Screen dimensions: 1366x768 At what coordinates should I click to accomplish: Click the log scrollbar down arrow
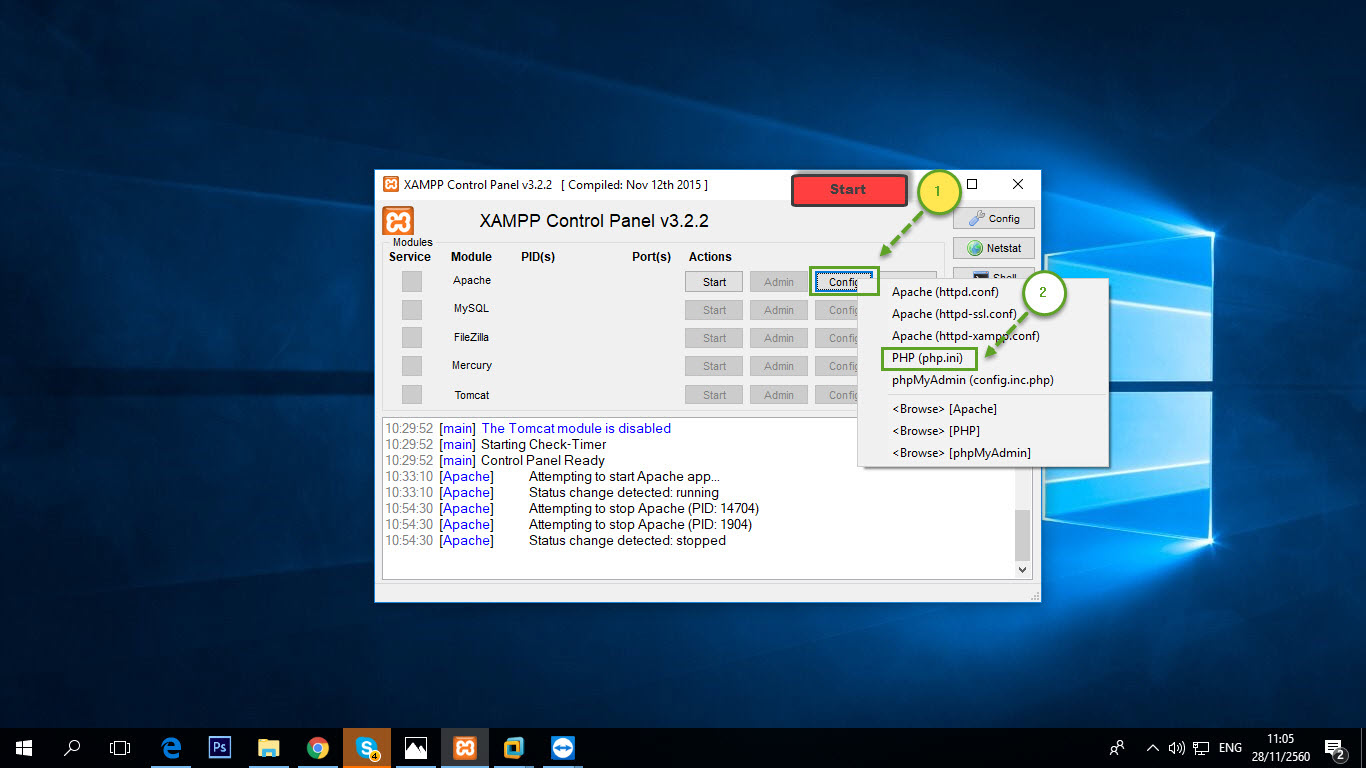[1022, 569]
